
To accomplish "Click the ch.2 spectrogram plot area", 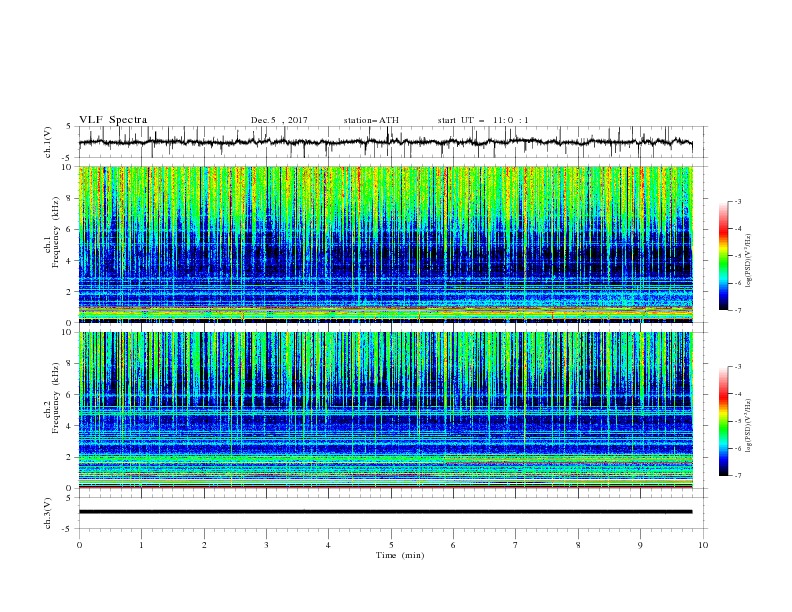I will click(x=385, y=410).
